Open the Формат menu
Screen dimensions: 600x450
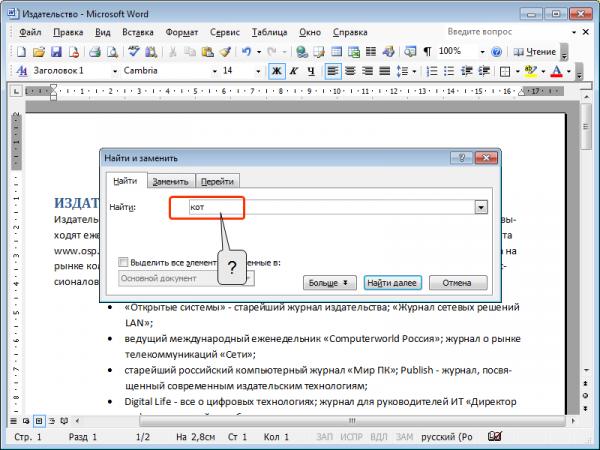click(182, 33)
